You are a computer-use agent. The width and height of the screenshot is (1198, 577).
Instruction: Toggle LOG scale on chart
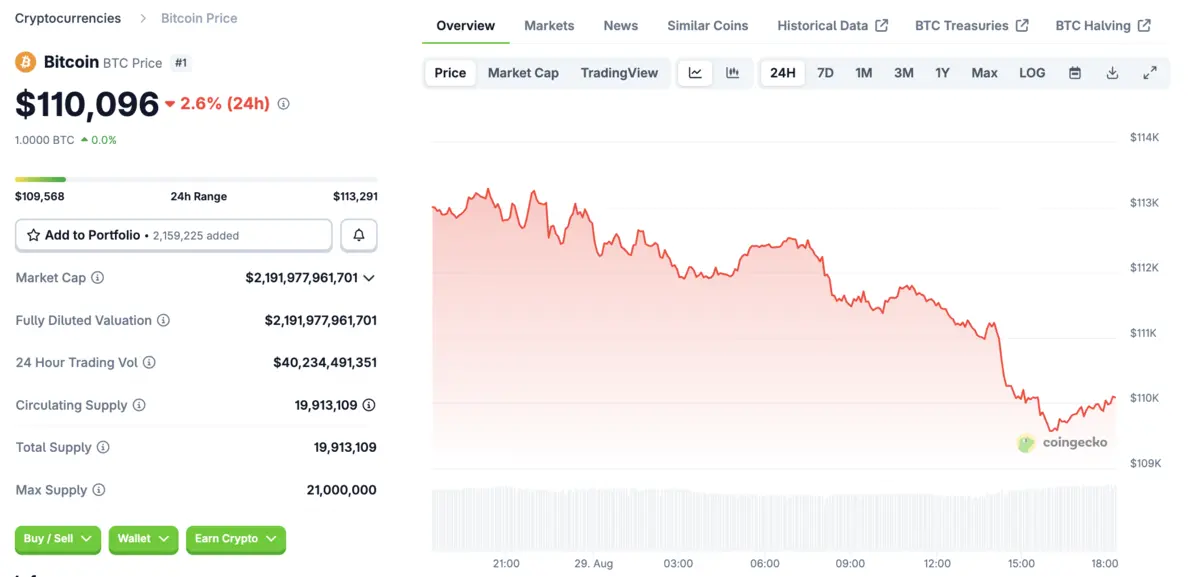click(1032, 73)
